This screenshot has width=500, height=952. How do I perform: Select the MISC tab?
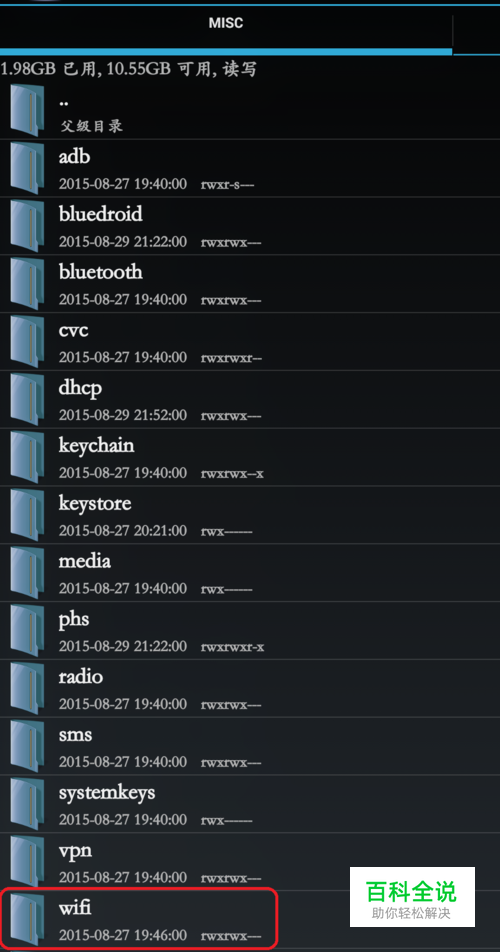click(226, 24)
